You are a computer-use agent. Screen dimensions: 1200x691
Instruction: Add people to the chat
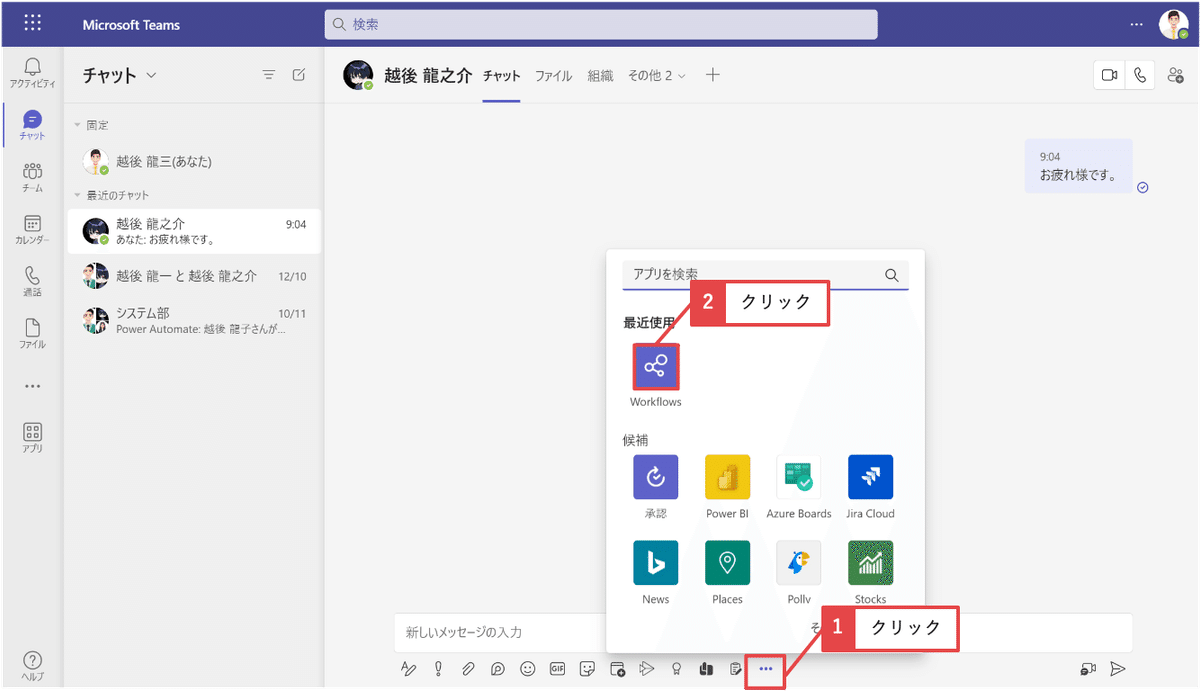[x=1175, y=75]
